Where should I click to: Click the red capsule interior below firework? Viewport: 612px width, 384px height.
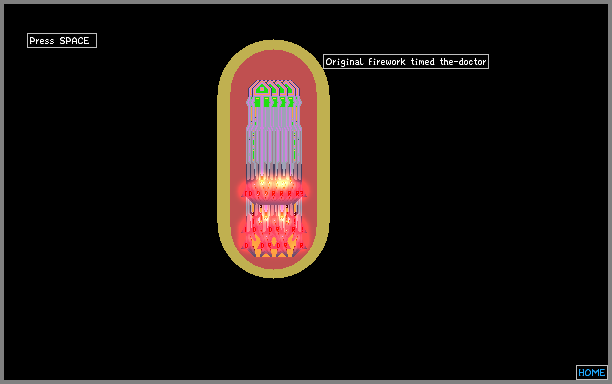tap(274, 263)
